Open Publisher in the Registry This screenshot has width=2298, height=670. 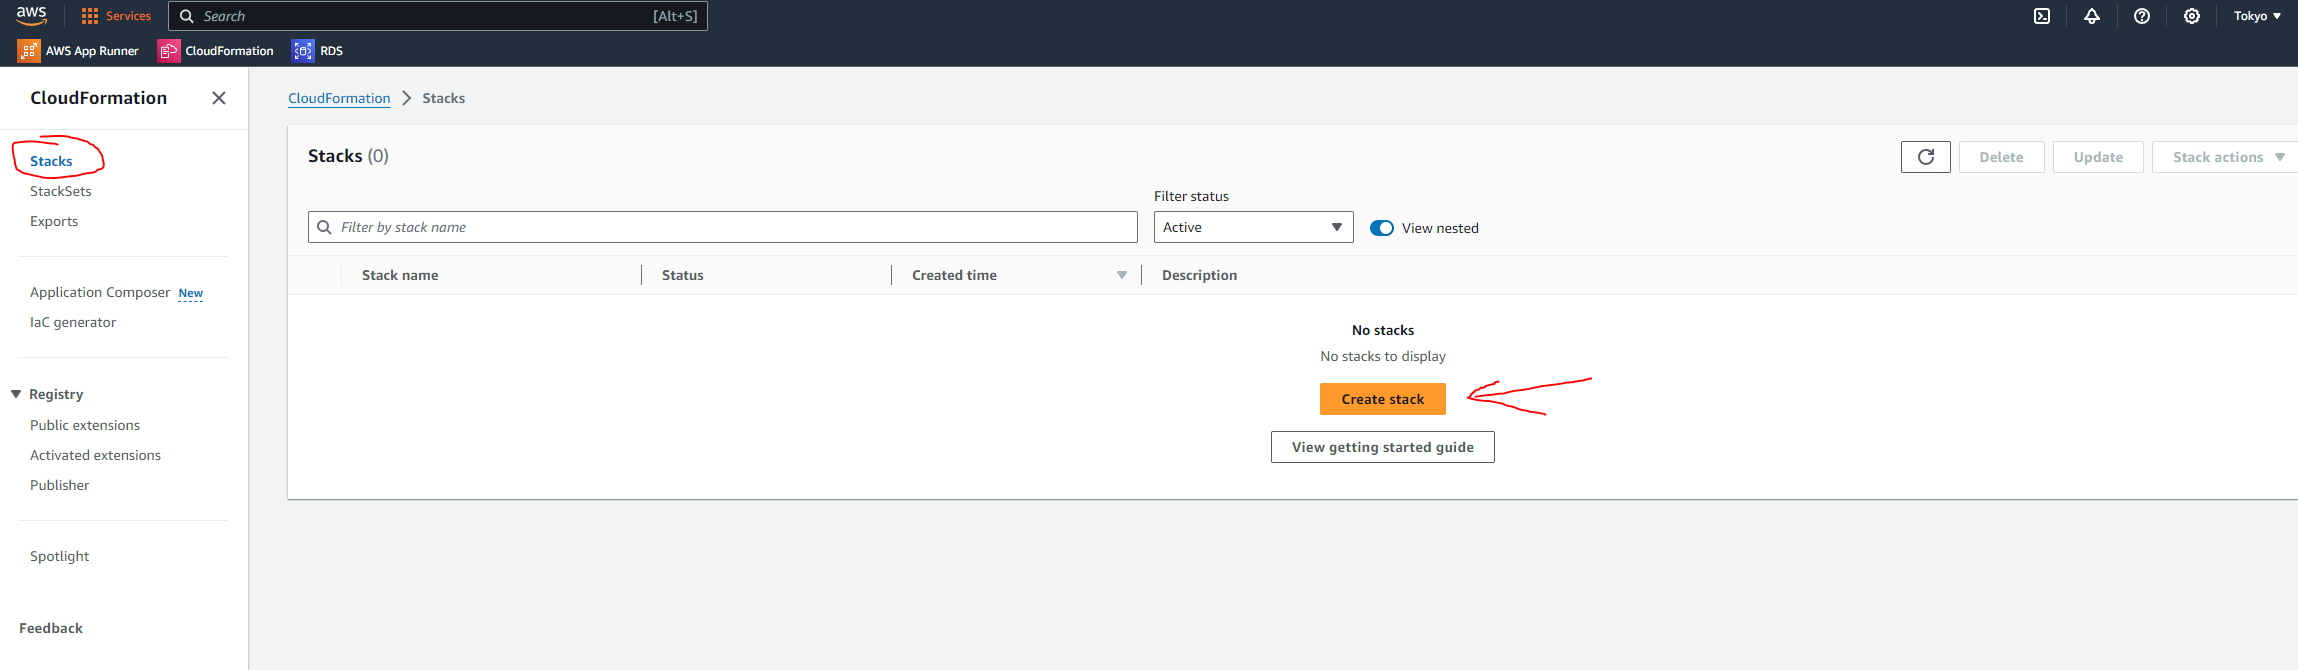click(x=60, y=485)
